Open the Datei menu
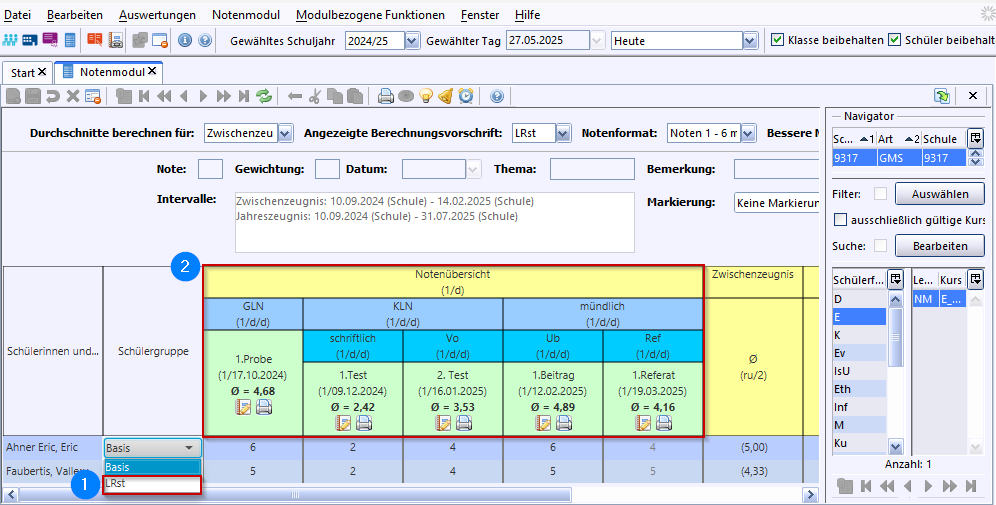This screenshot has height=505, width=996. coord(17,15)
